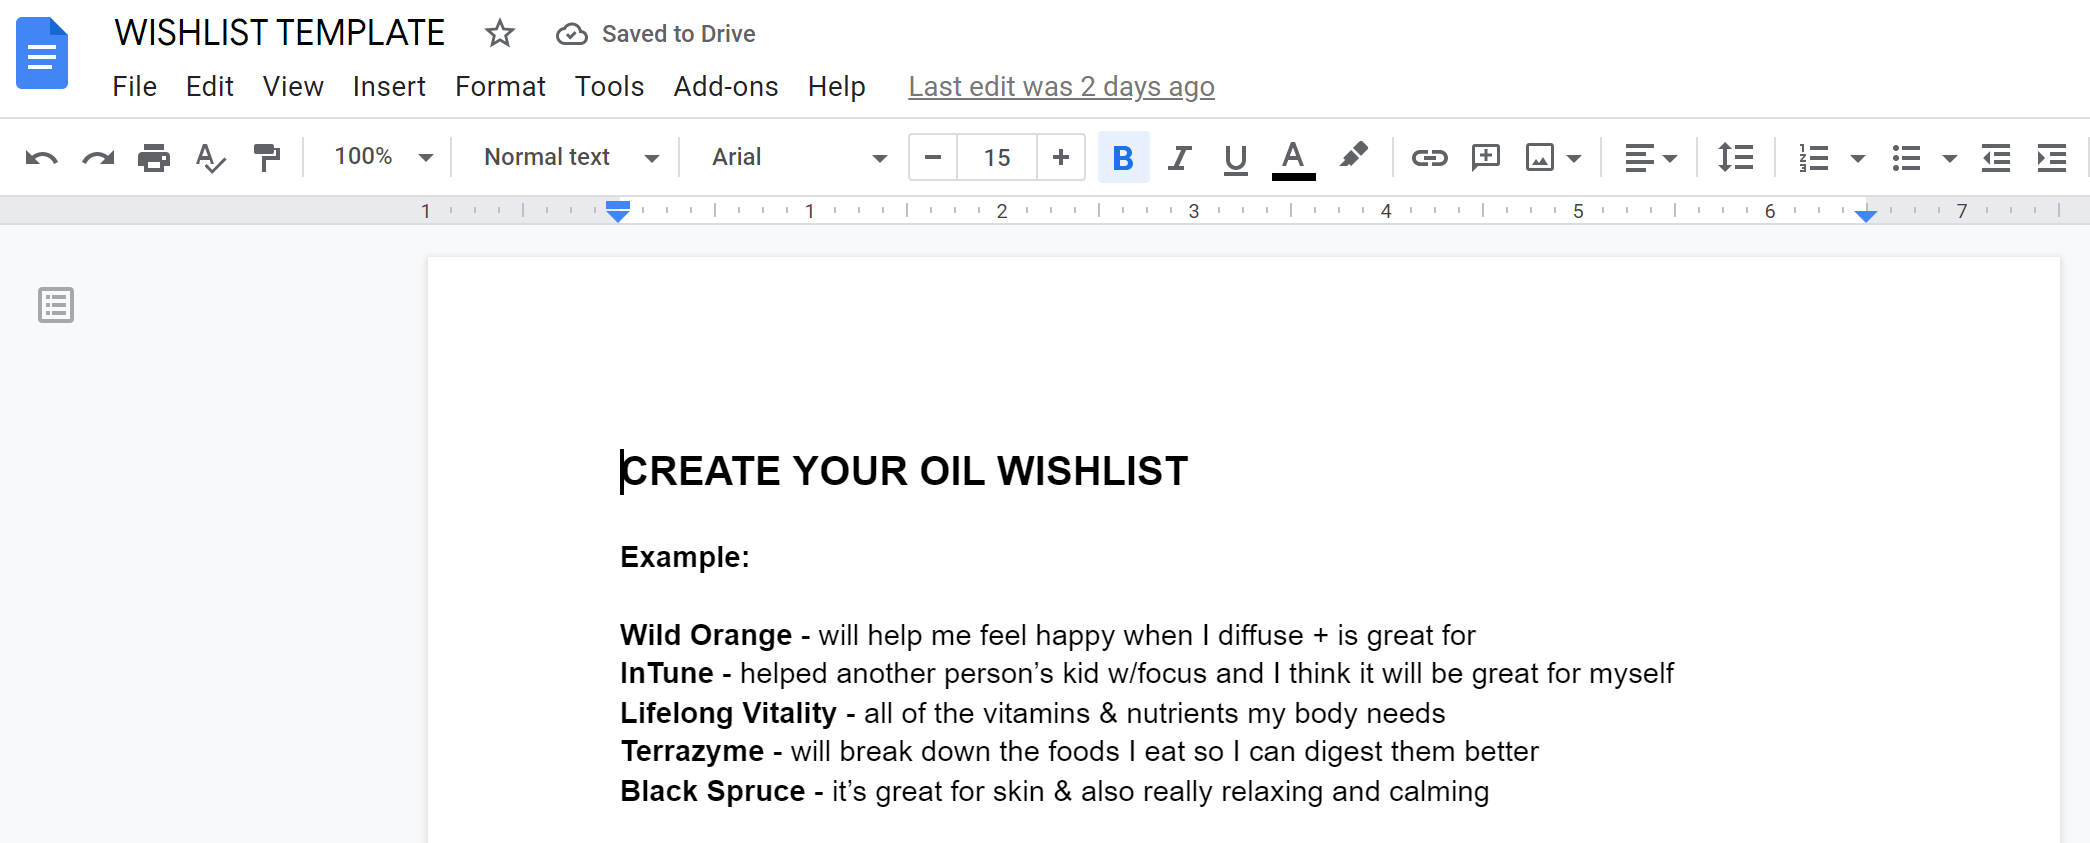The image size is (2090, 843).
Task: Click the Undo arrow icon
Action: [41, 158]
